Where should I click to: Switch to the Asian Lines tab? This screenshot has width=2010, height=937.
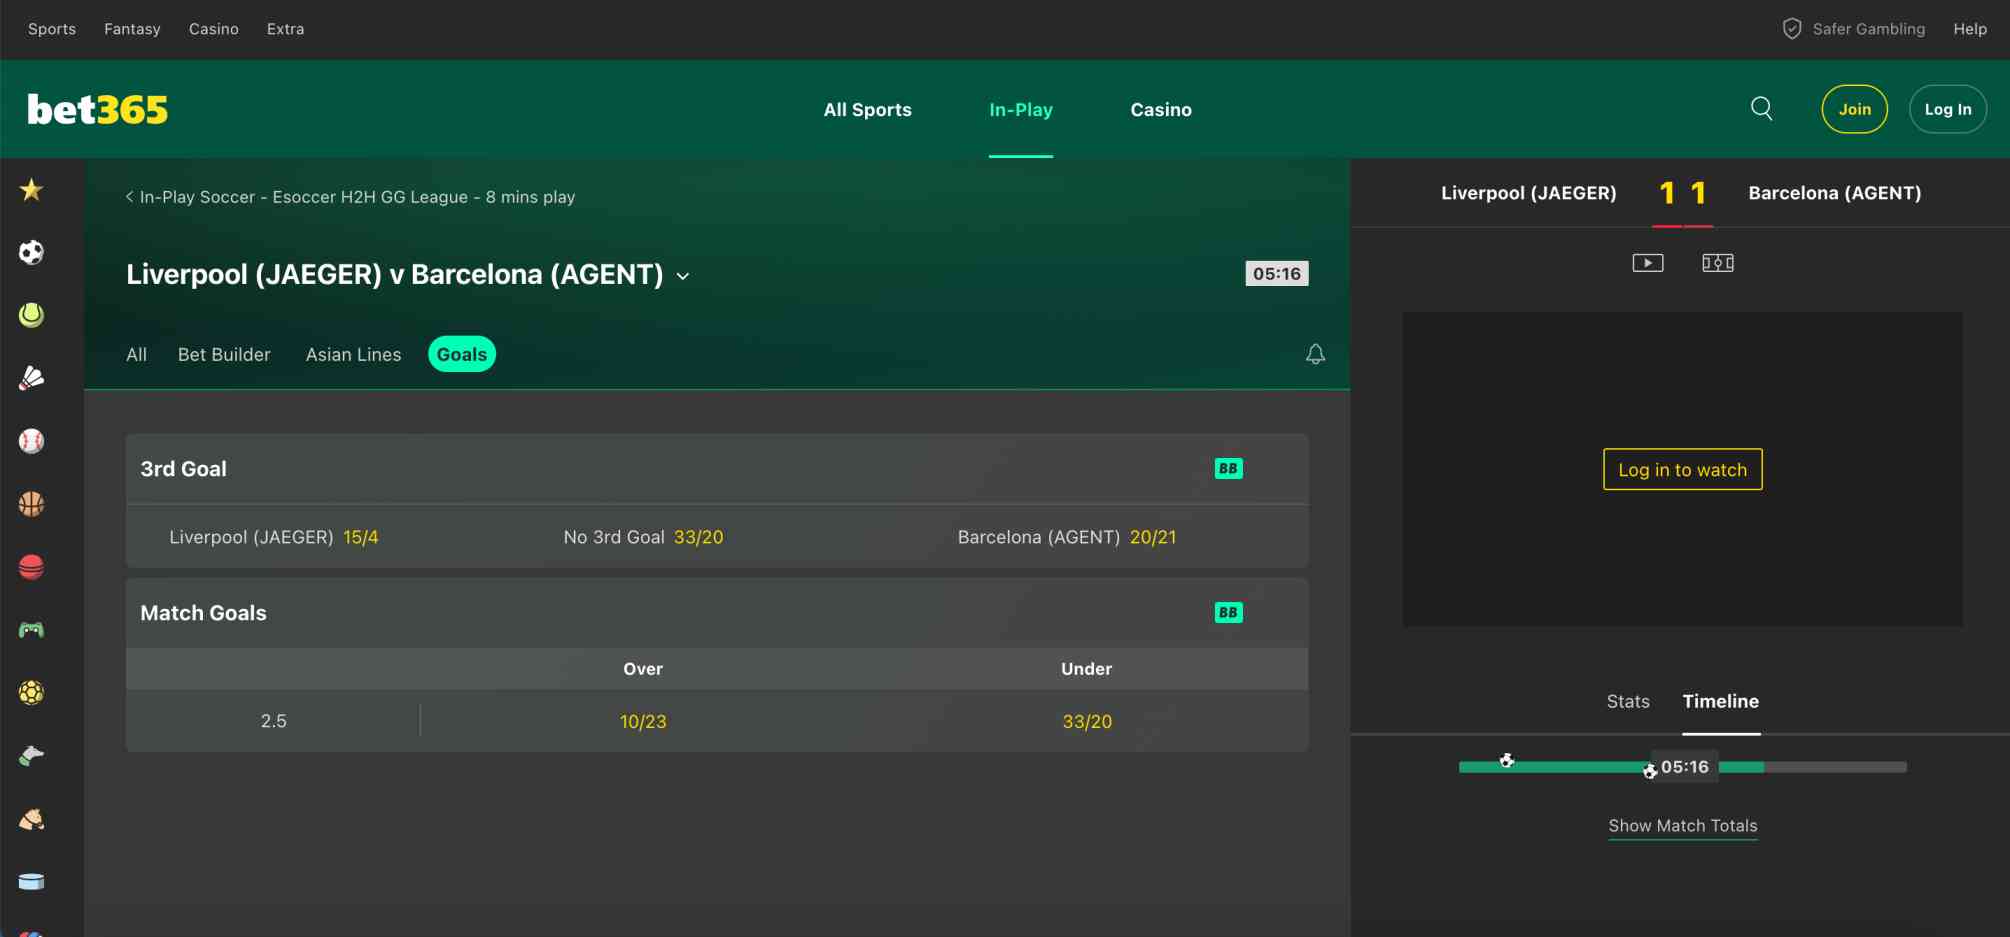[x=353, y=354]
